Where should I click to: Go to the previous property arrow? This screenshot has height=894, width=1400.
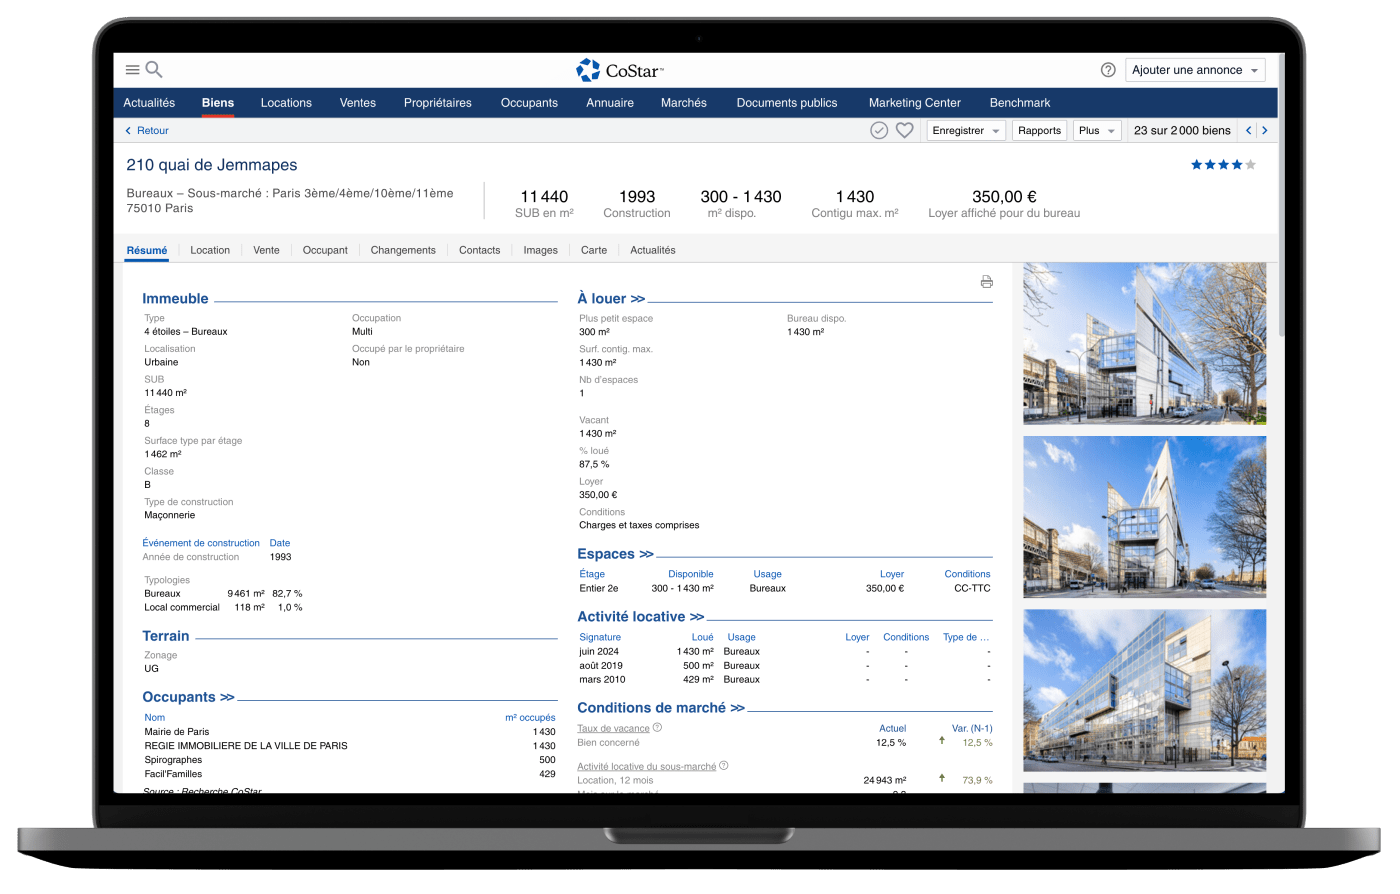1248,131
